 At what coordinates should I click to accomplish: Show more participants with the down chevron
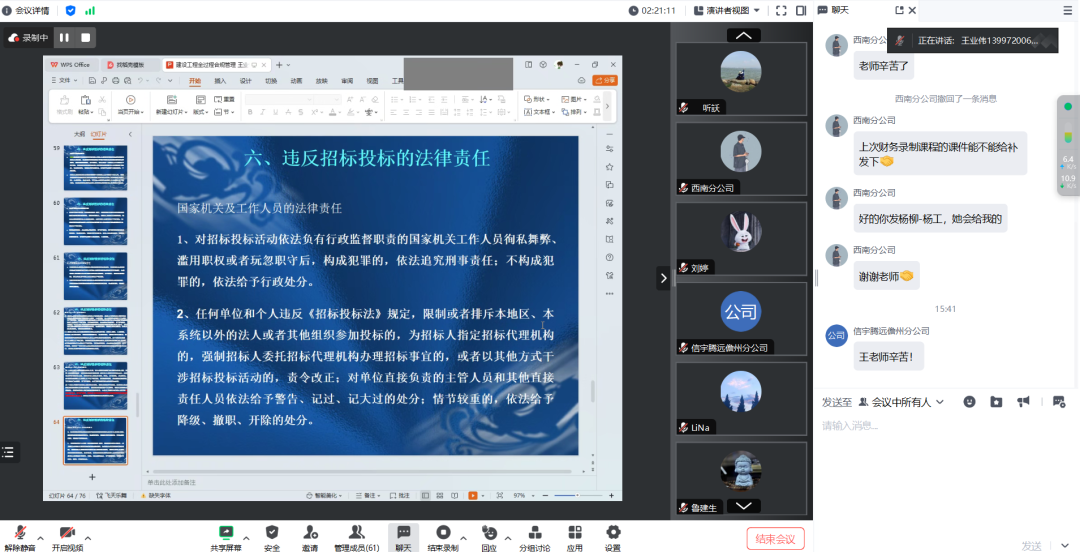(743, 506)
